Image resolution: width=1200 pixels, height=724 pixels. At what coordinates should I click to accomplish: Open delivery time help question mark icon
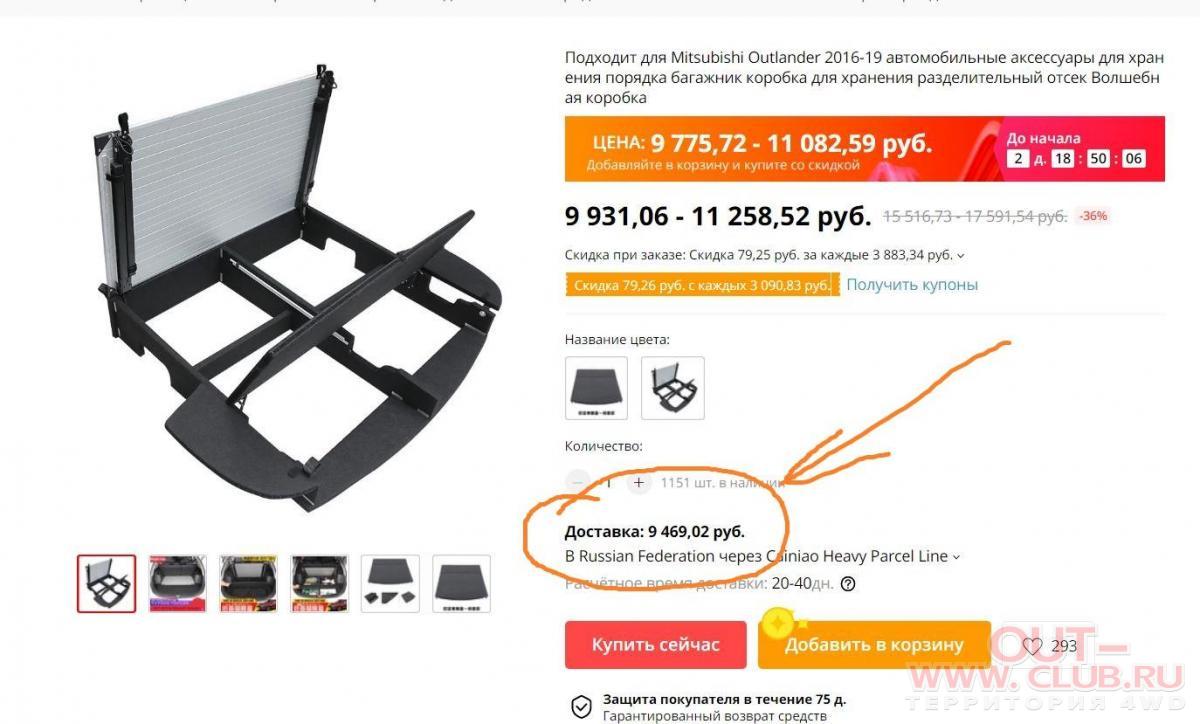point(848,584)
